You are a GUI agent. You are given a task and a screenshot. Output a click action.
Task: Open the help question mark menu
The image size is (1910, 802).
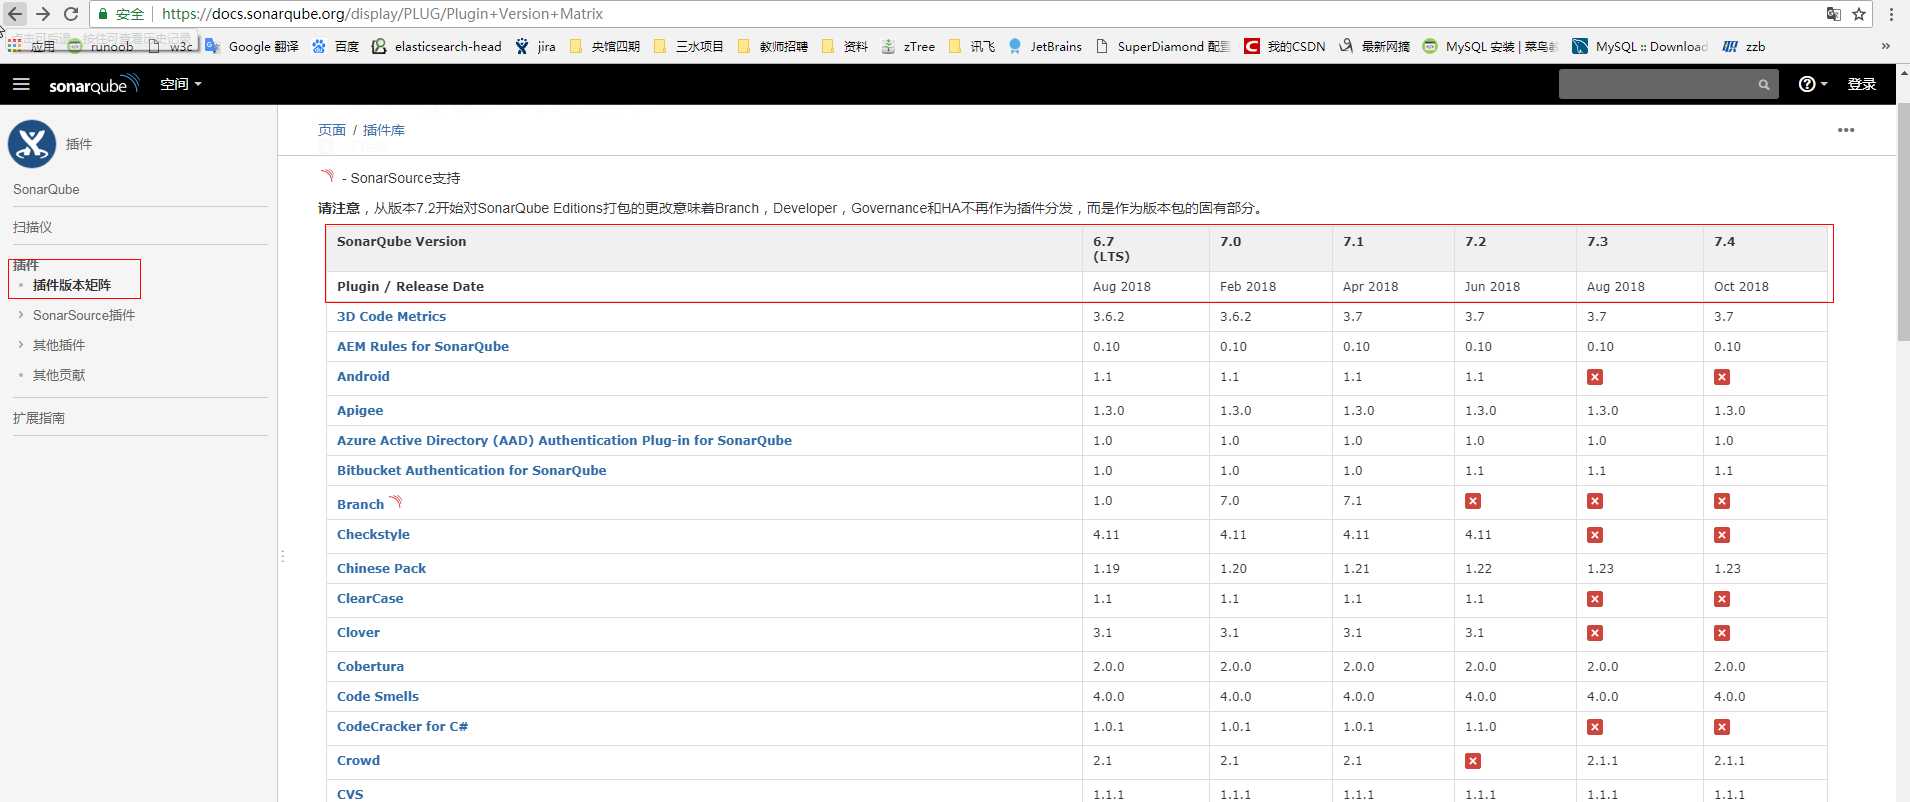coord(1812,84)
